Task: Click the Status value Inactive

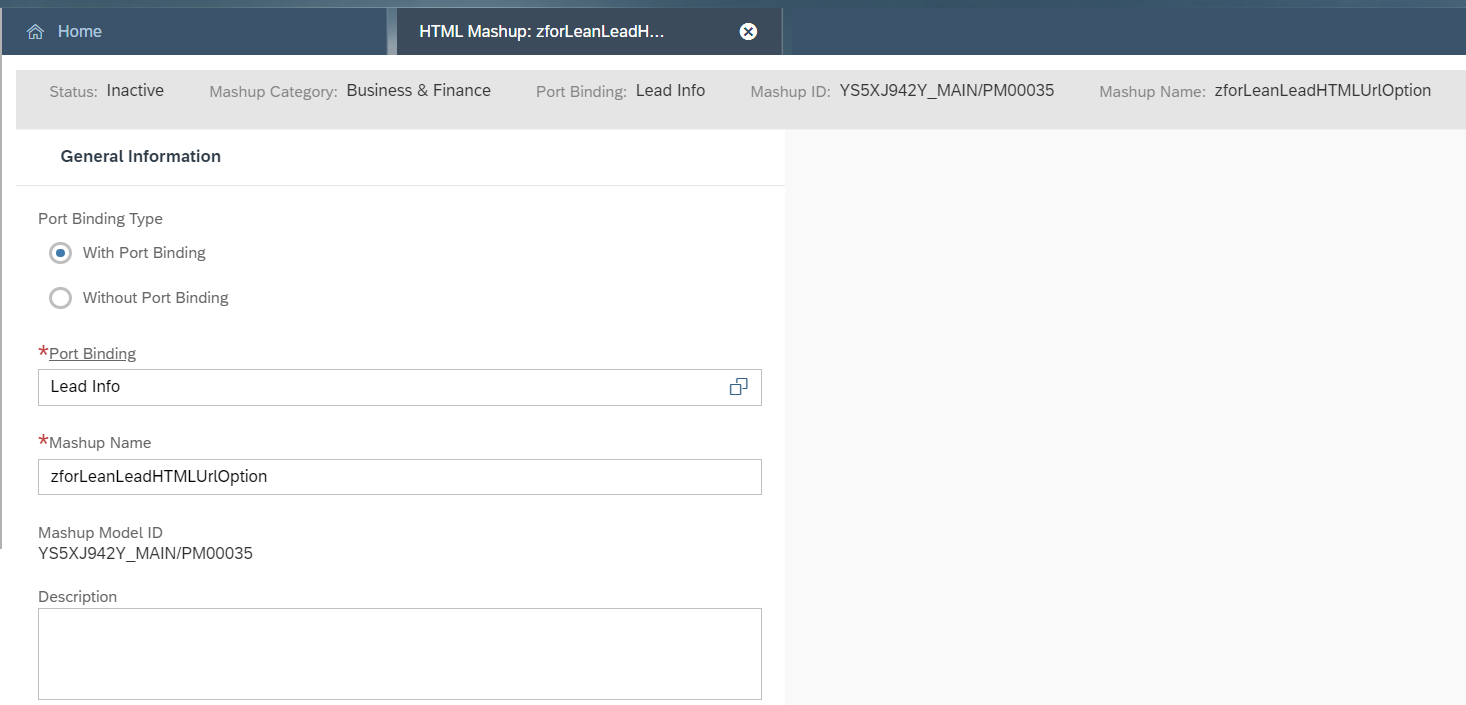Action: coord(135,90)
